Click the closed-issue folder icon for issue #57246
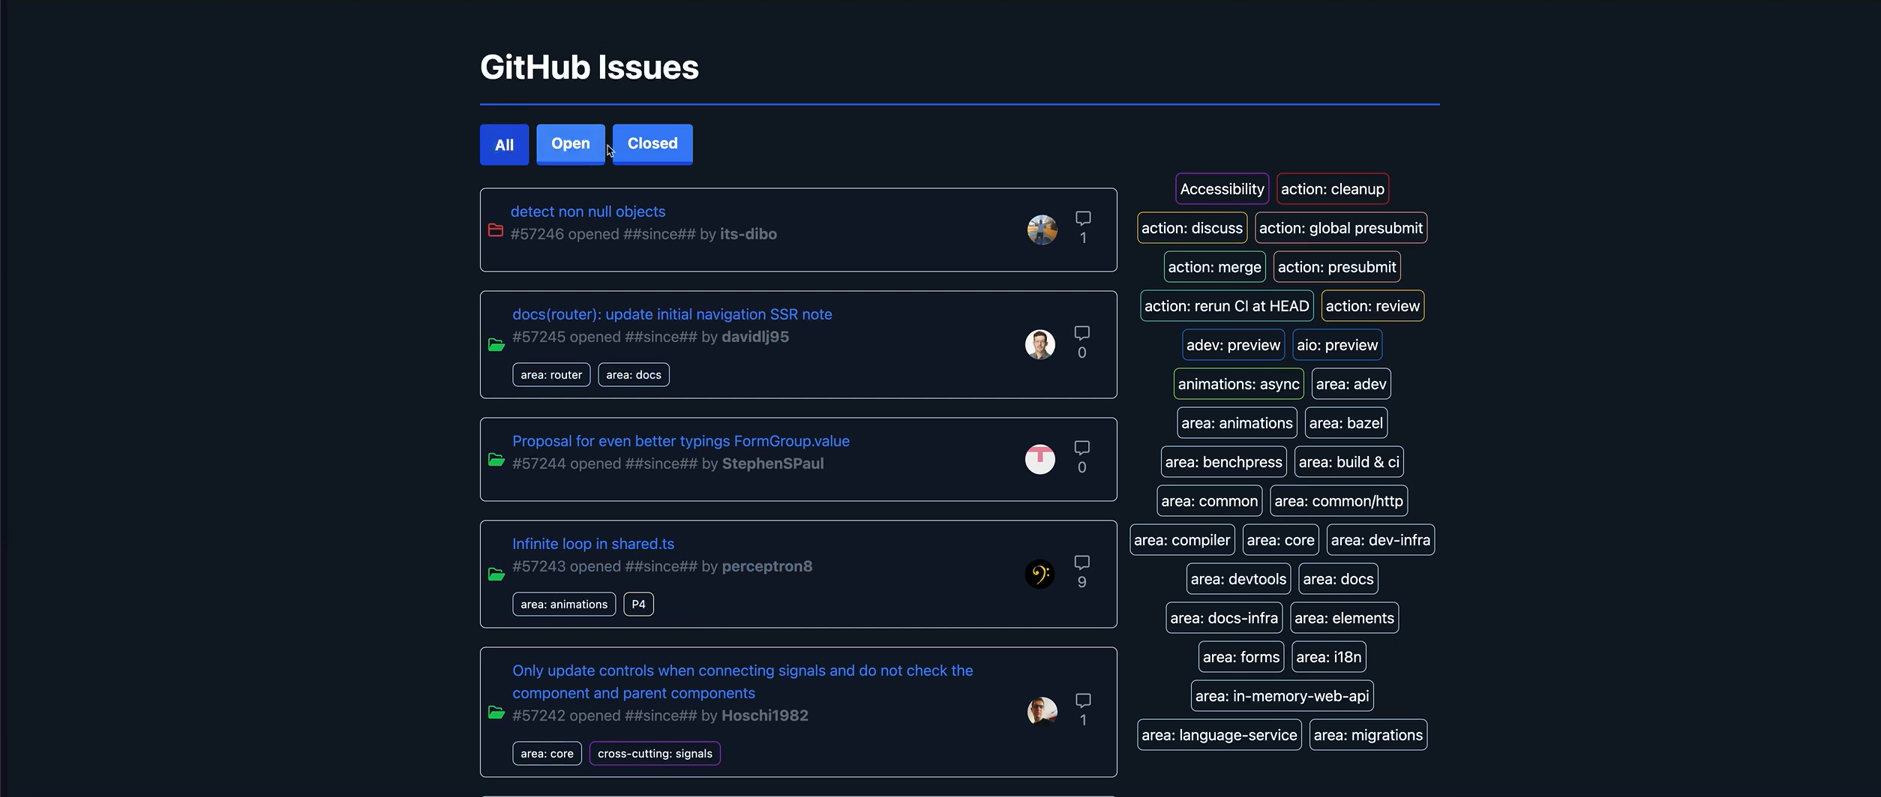Image resolution: width=1881 pixels, height=797 pixels. coord(495,230)
